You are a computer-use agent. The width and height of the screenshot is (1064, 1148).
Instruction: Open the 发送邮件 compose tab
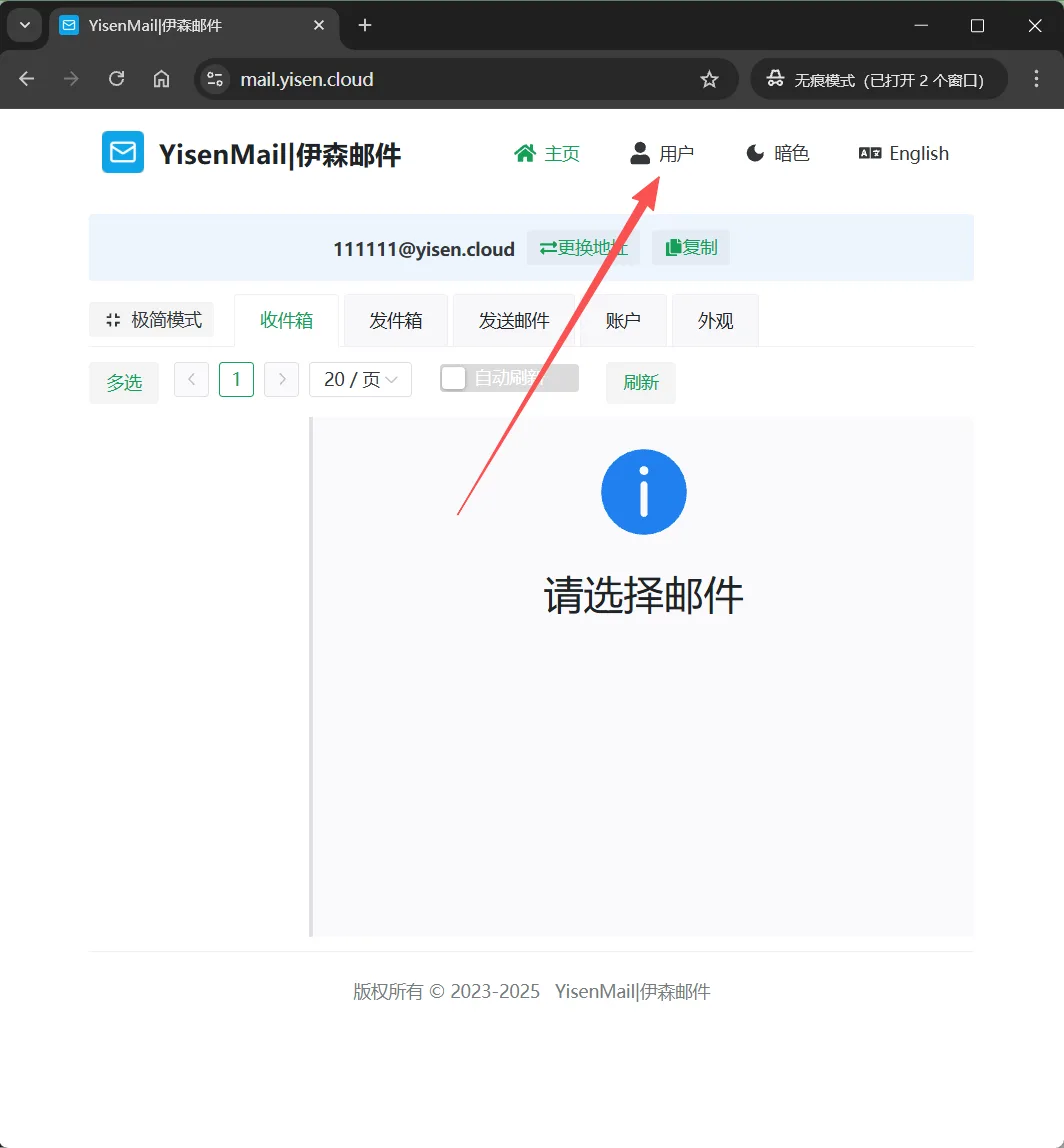pos(514,320)
